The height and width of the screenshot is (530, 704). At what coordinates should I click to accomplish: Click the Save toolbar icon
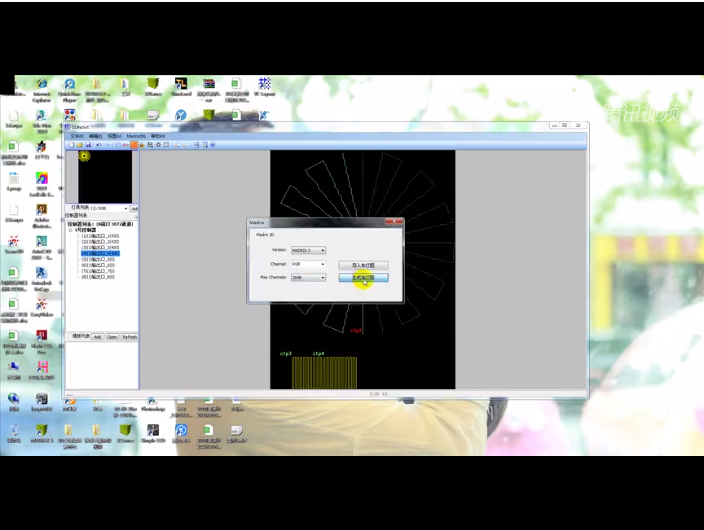click(89, 145)
